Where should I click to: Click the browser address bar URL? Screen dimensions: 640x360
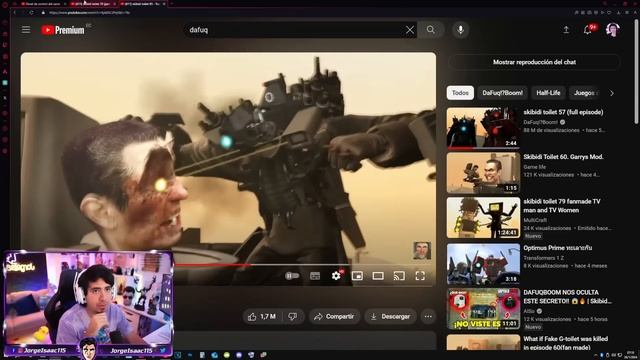coord(90,13)
